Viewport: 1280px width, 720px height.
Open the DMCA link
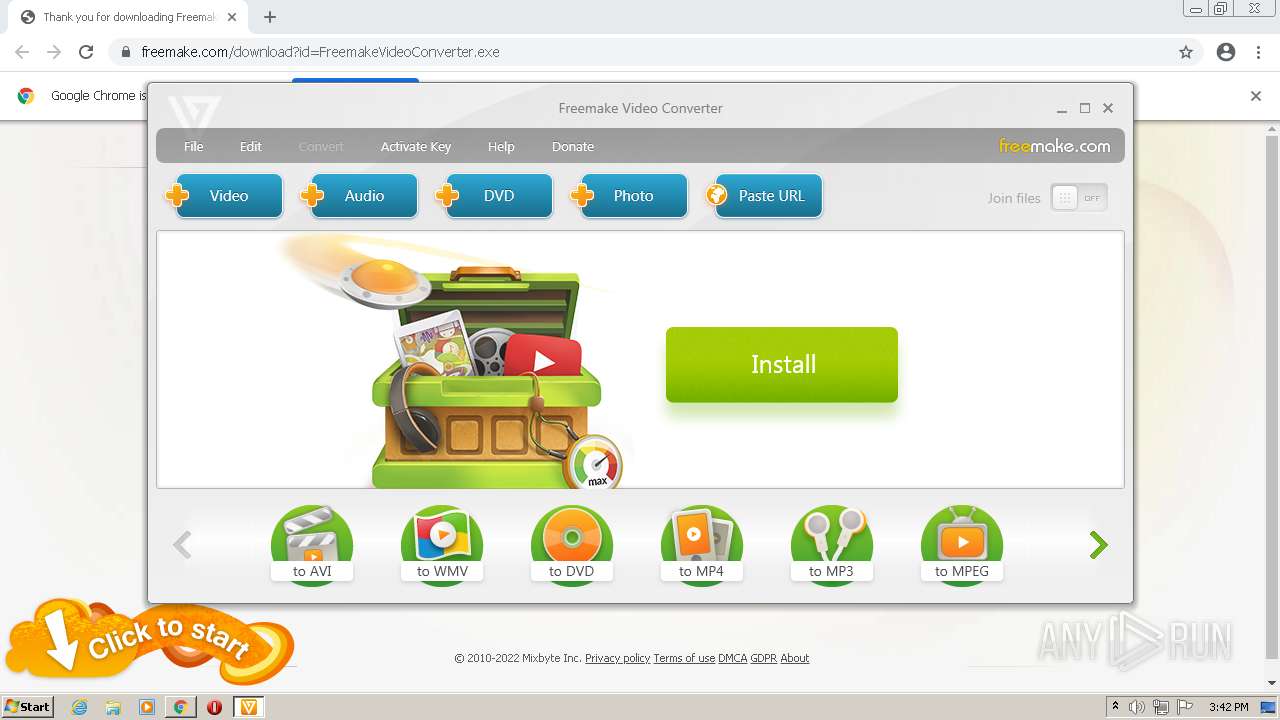[x=733, y=658]
